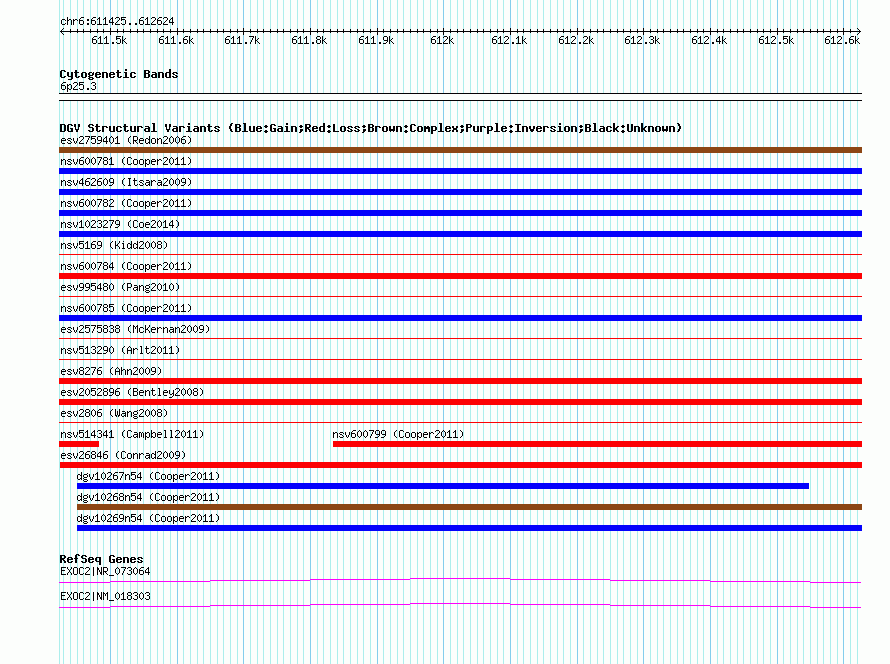Click the esv8276 (Ahn2009) variant label
The height and width of the screenshot is (664, 890).
tap(111, 371)
